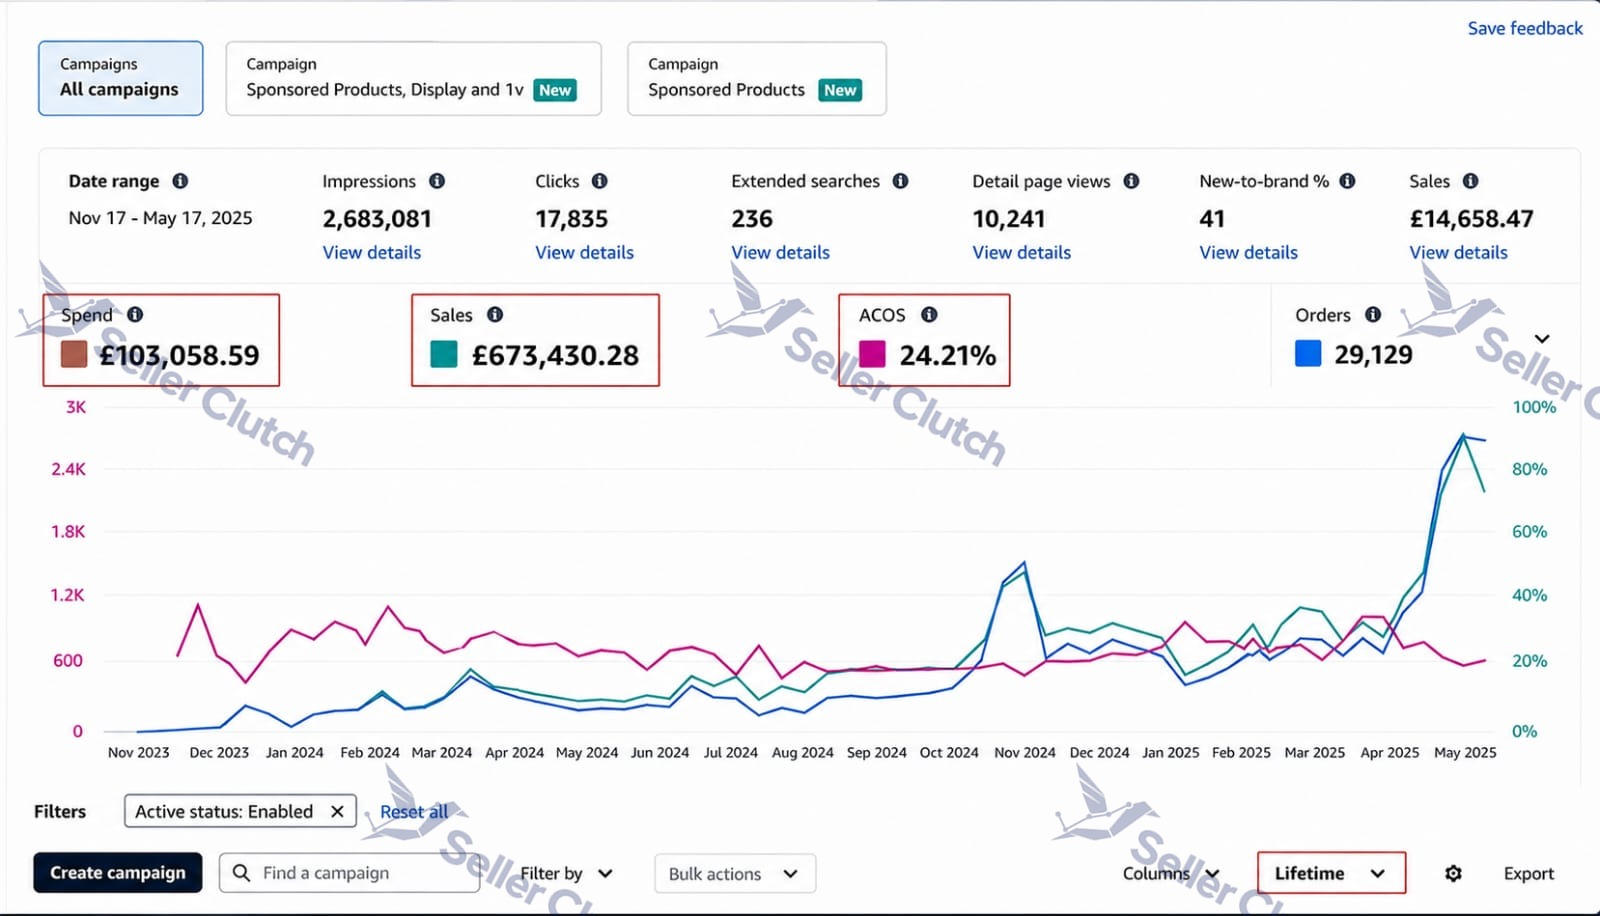
Task: Open table settings gear icon
Action: [x=1454, y=873]
